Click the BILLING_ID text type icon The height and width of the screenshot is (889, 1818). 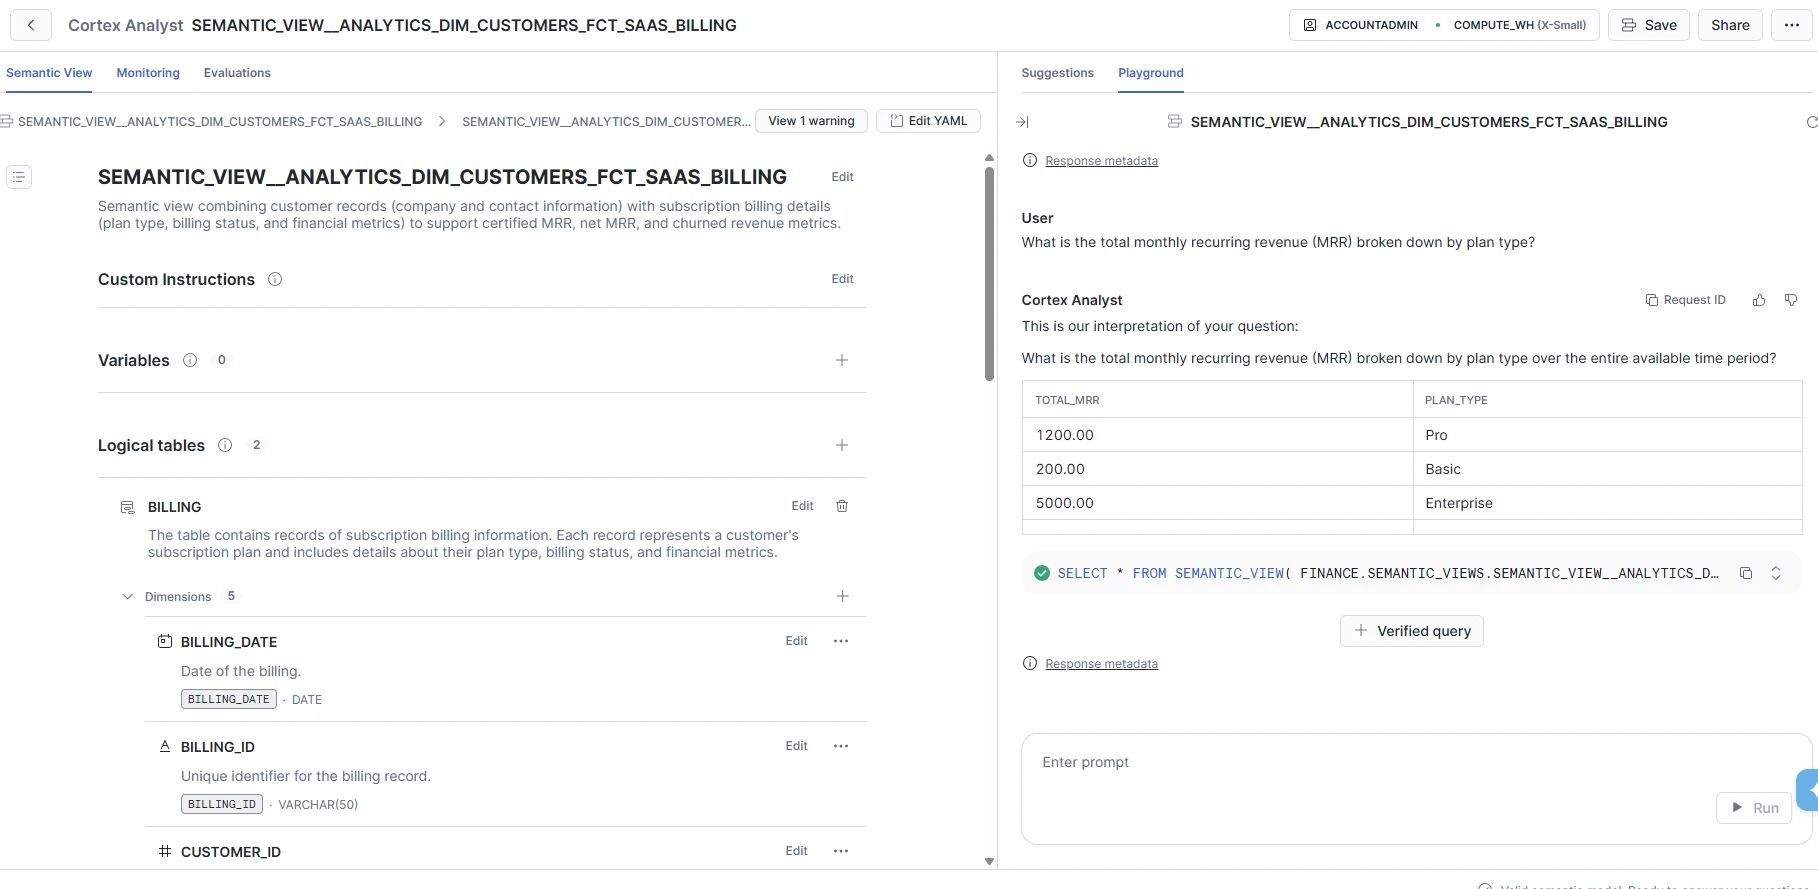click(165, 746)
